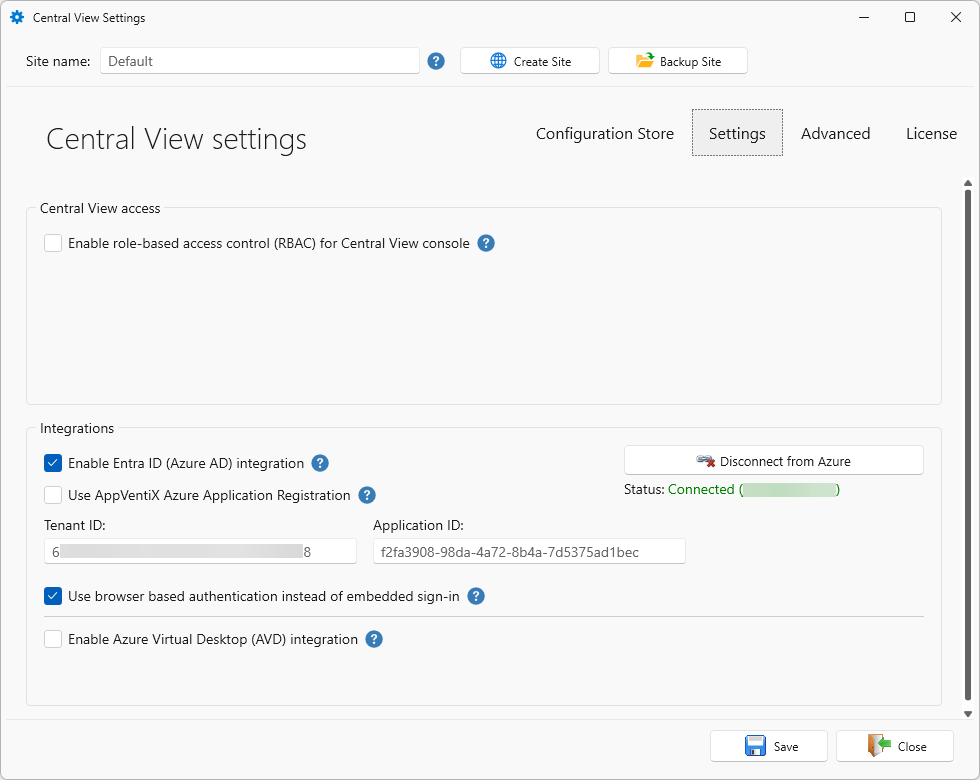Select the Settings tab

(737, 133)
